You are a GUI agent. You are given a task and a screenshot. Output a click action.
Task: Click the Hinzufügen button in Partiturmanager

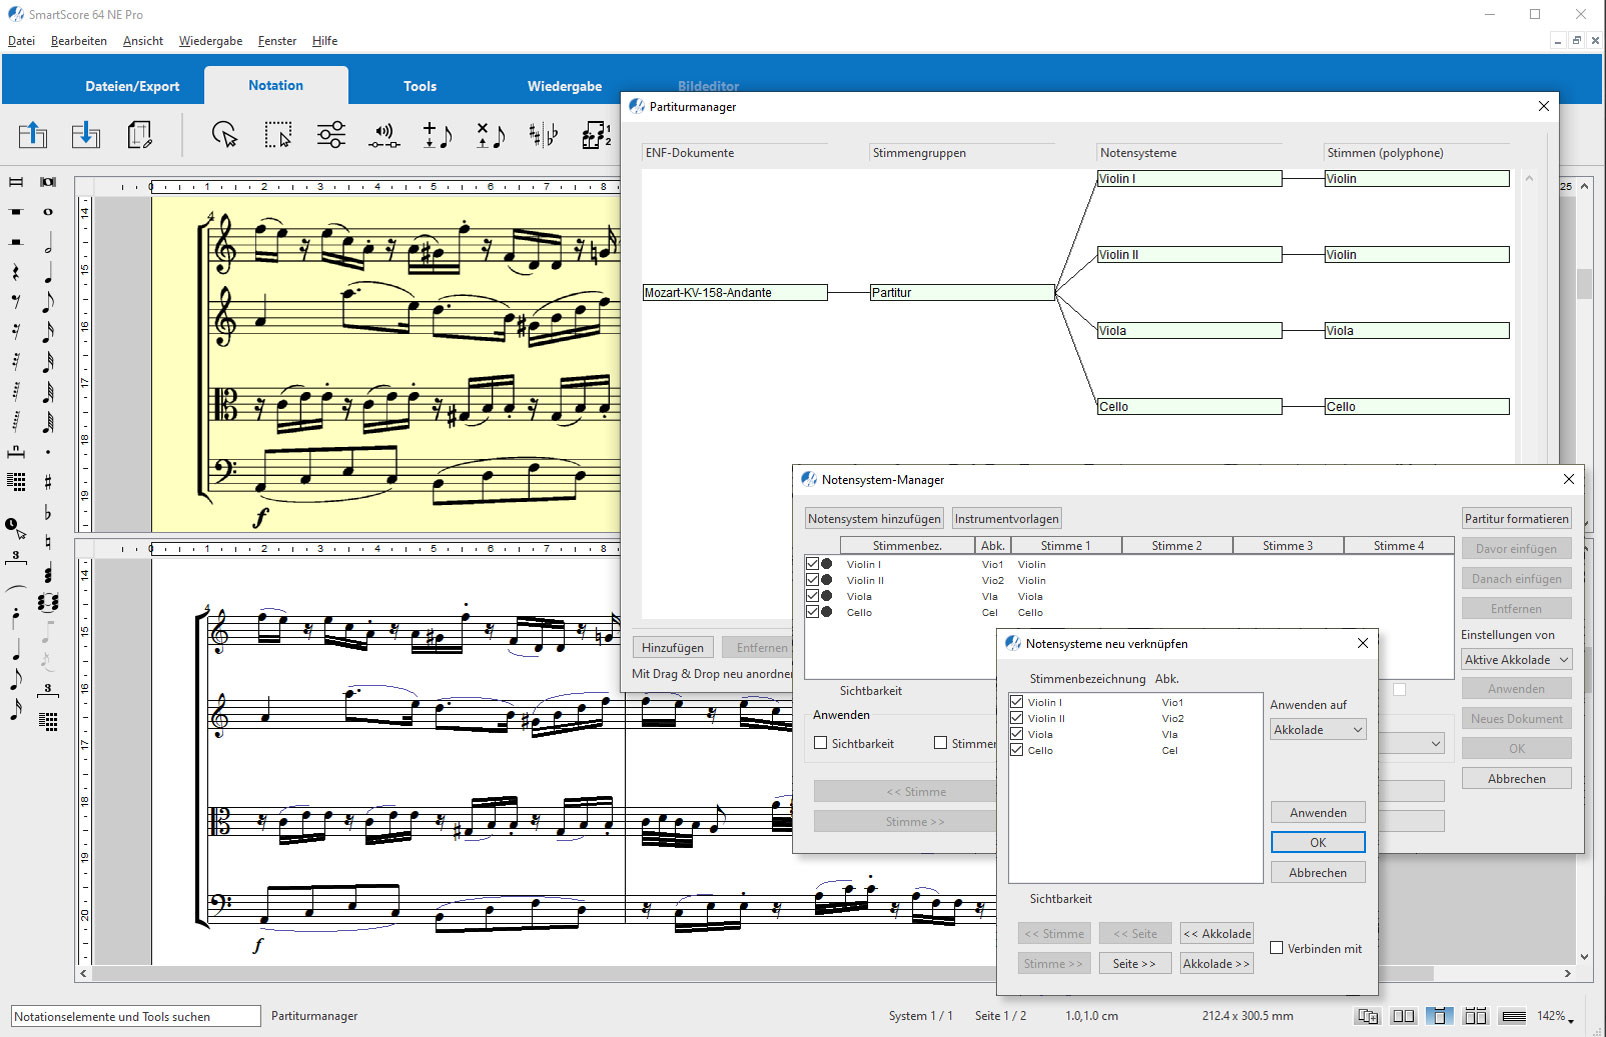[672, 647]
